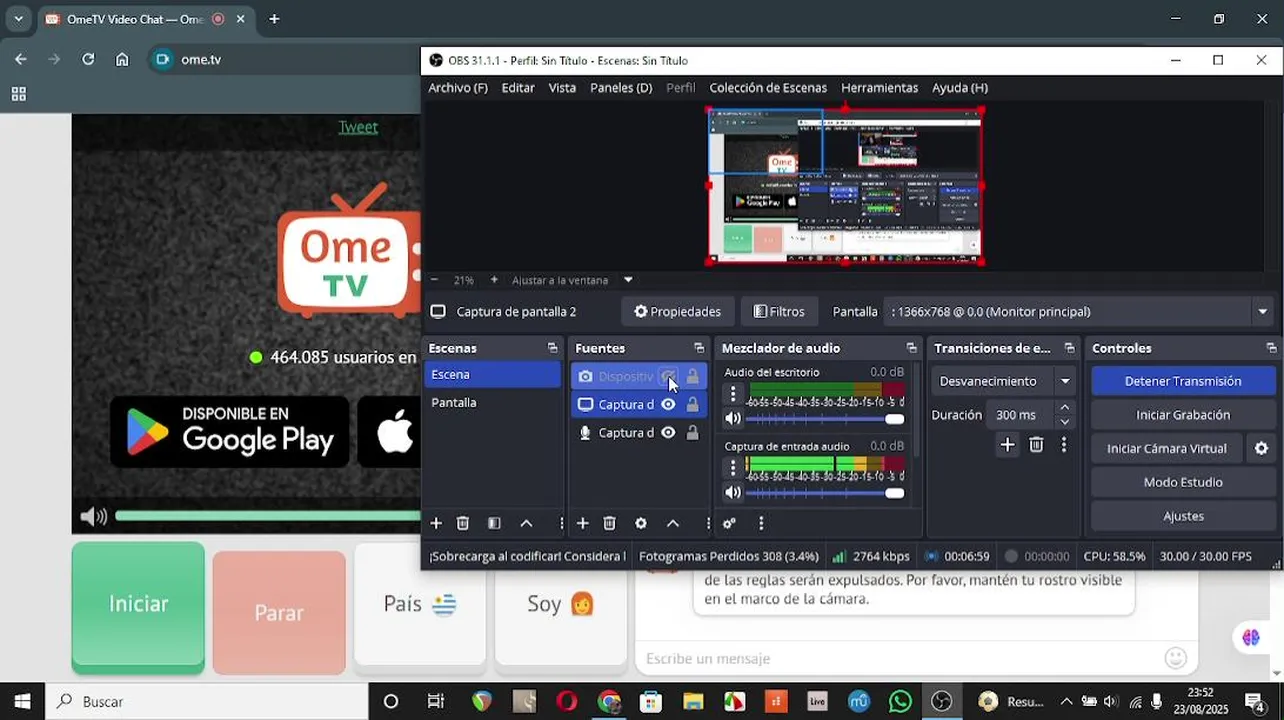The width and height of the screenshot is (1284, 720).
Task: Open transition extra options menu
Action: (x=1064, y=445)
